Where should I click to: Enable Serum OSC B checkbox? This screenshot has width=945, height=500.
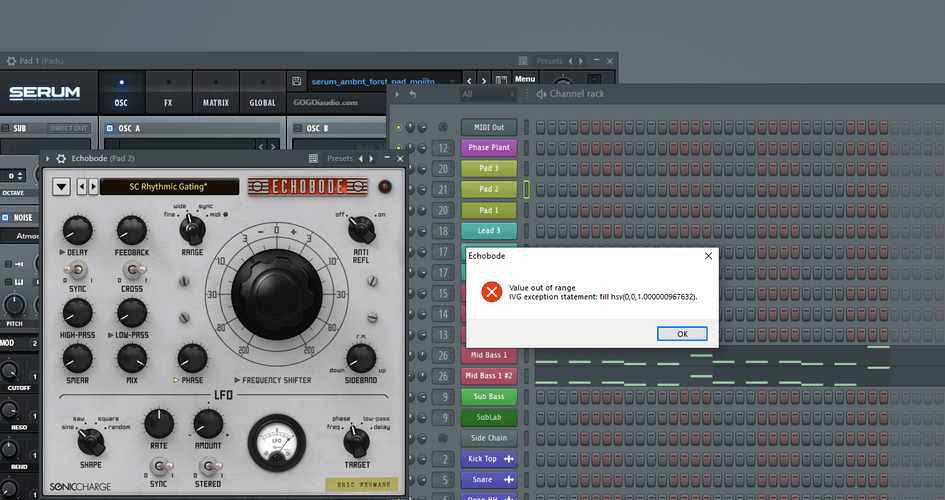click(x=297, y=128)
